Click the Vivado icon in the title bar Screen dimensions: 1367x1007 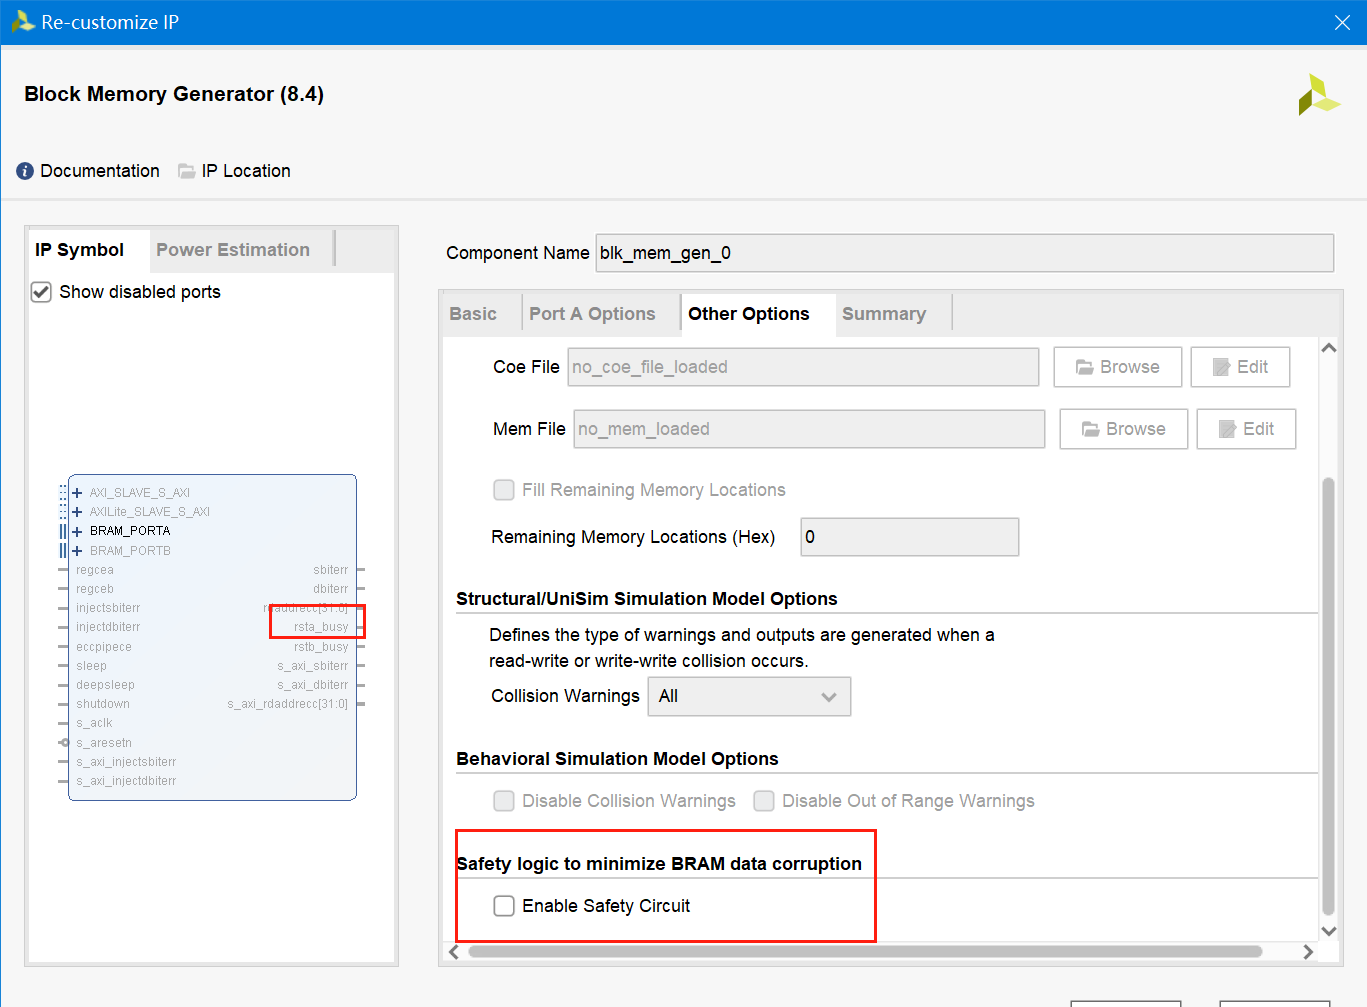22,22
